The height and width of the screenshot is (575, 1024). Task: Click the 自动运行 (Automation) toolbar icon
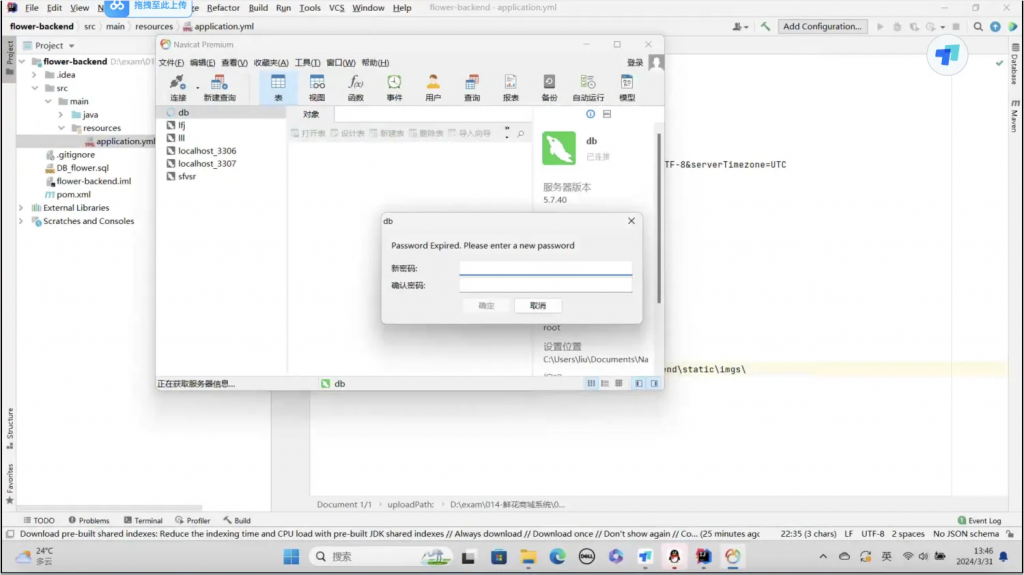tap(588, 86)
